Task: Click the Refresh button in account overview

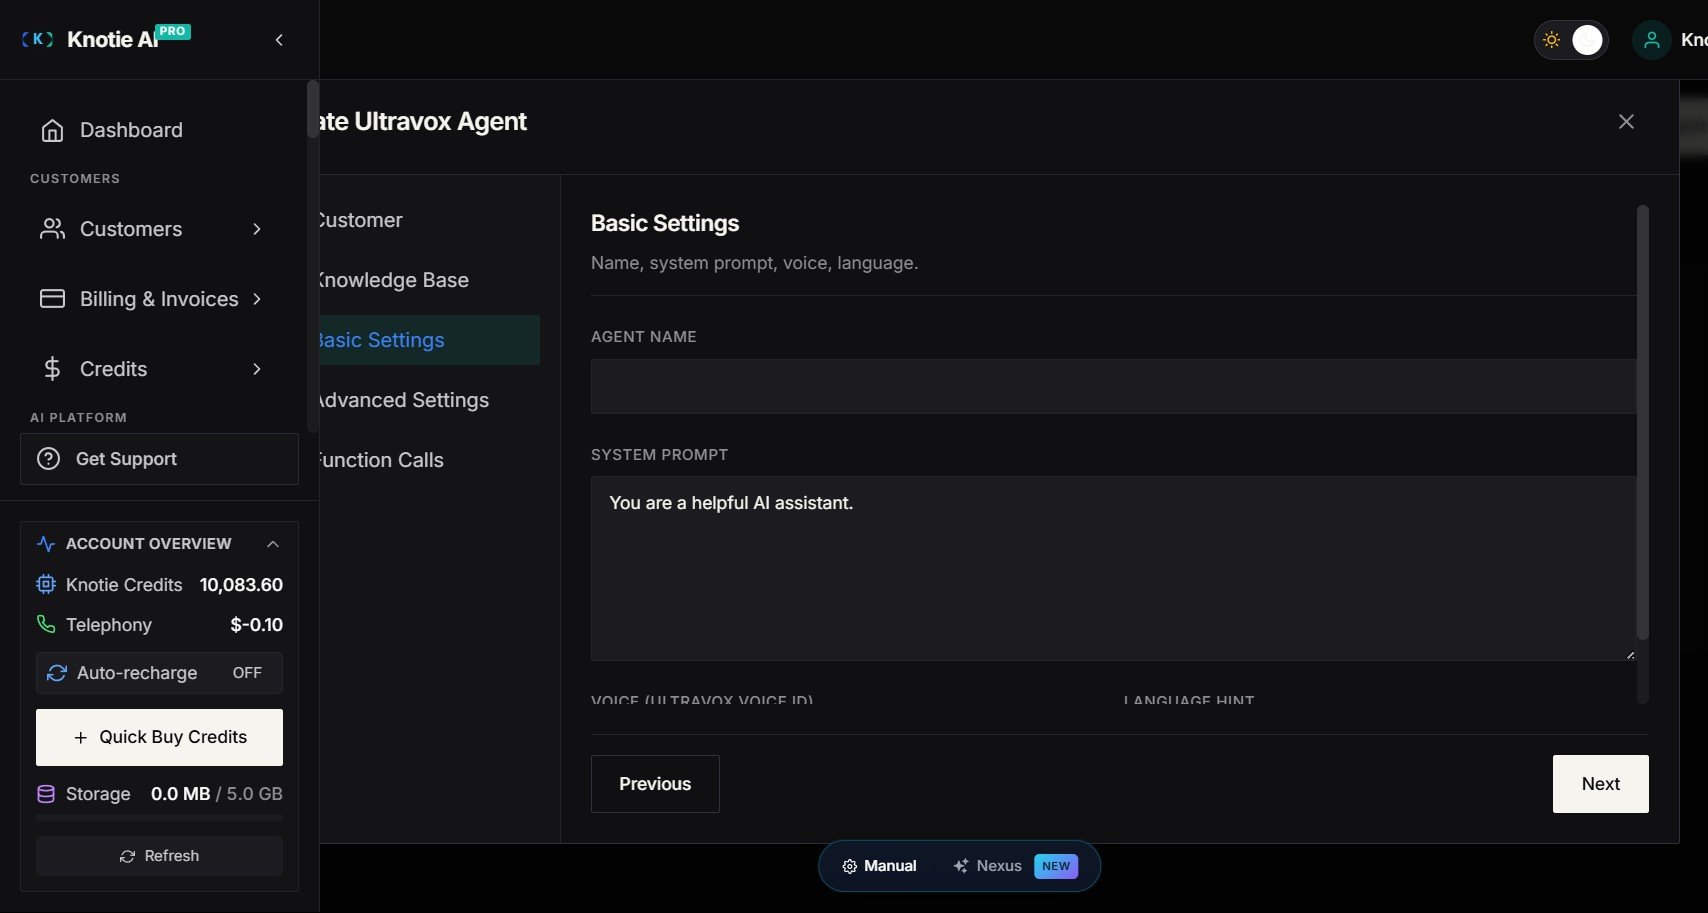Action: (x=159, y=856)
